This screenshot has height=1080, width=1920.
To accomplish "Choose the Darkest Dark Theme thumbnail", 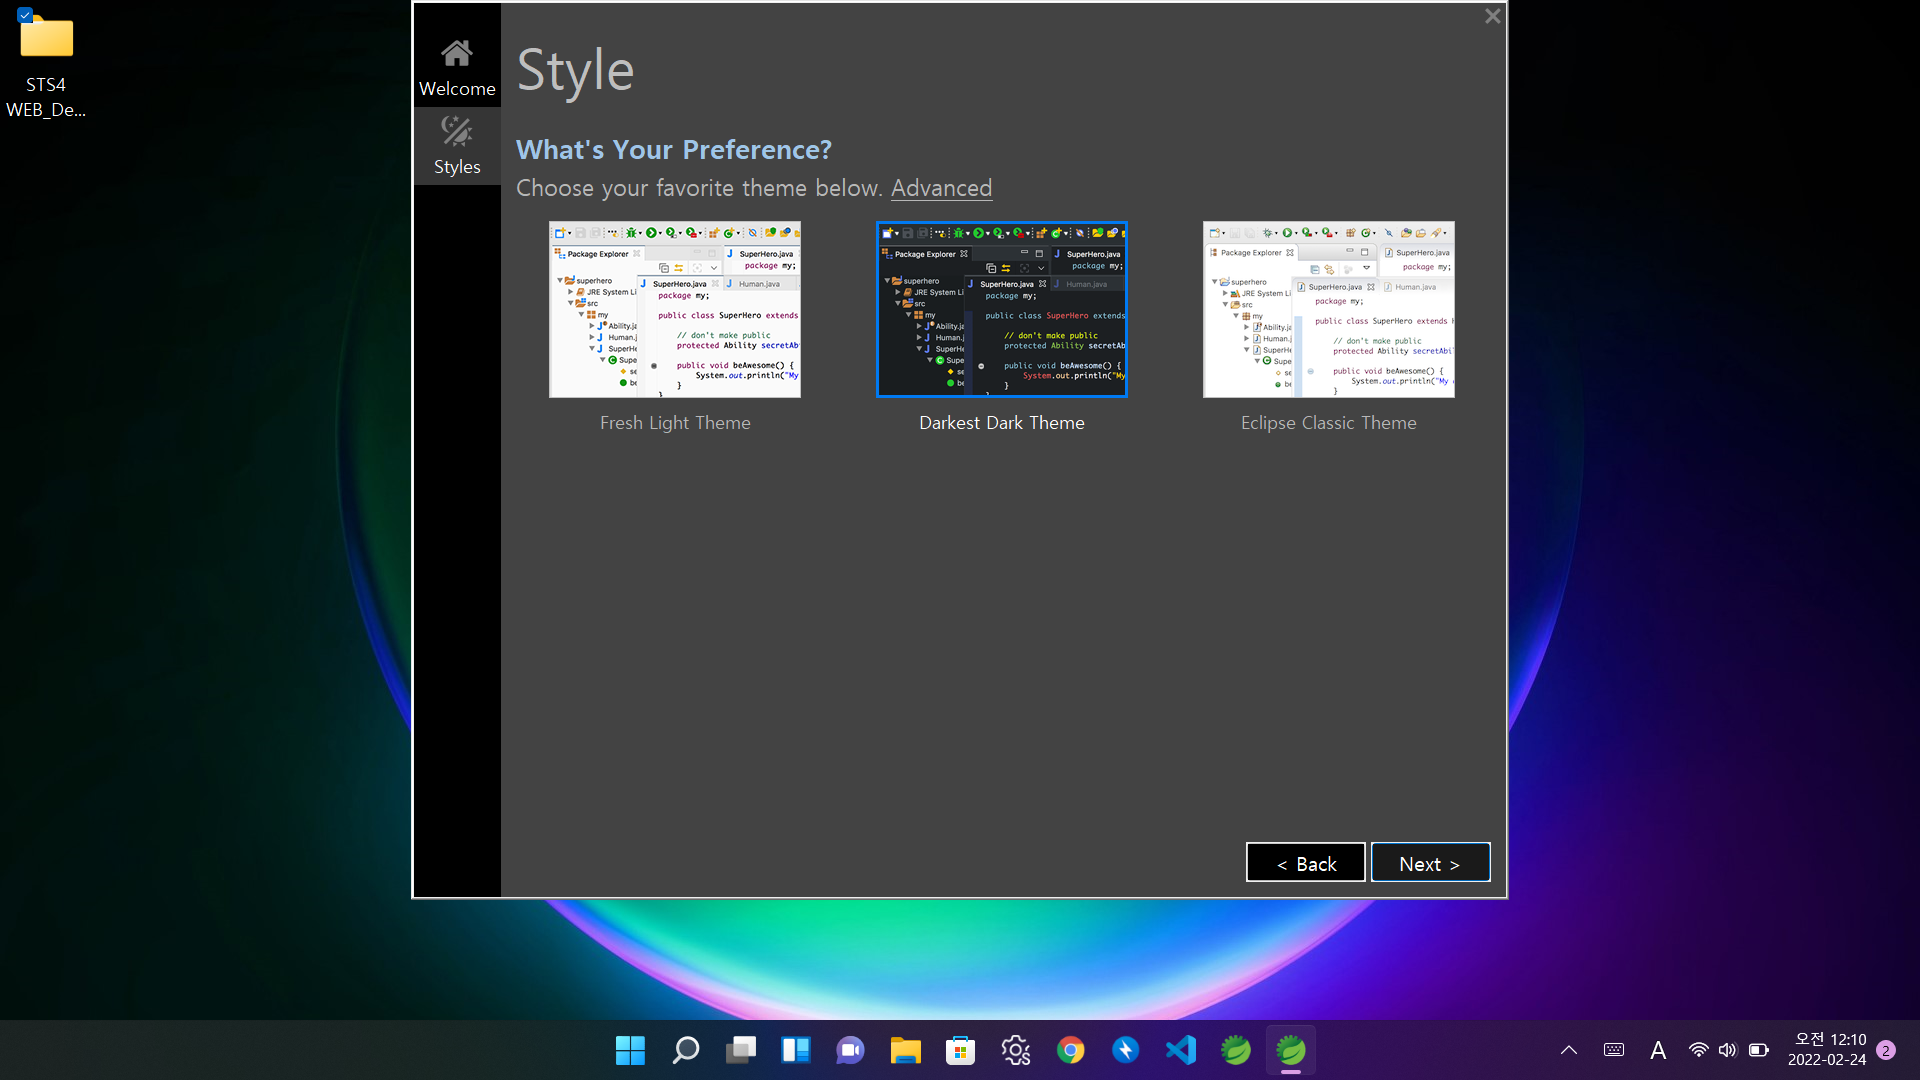I will [x=1001, y=309].
